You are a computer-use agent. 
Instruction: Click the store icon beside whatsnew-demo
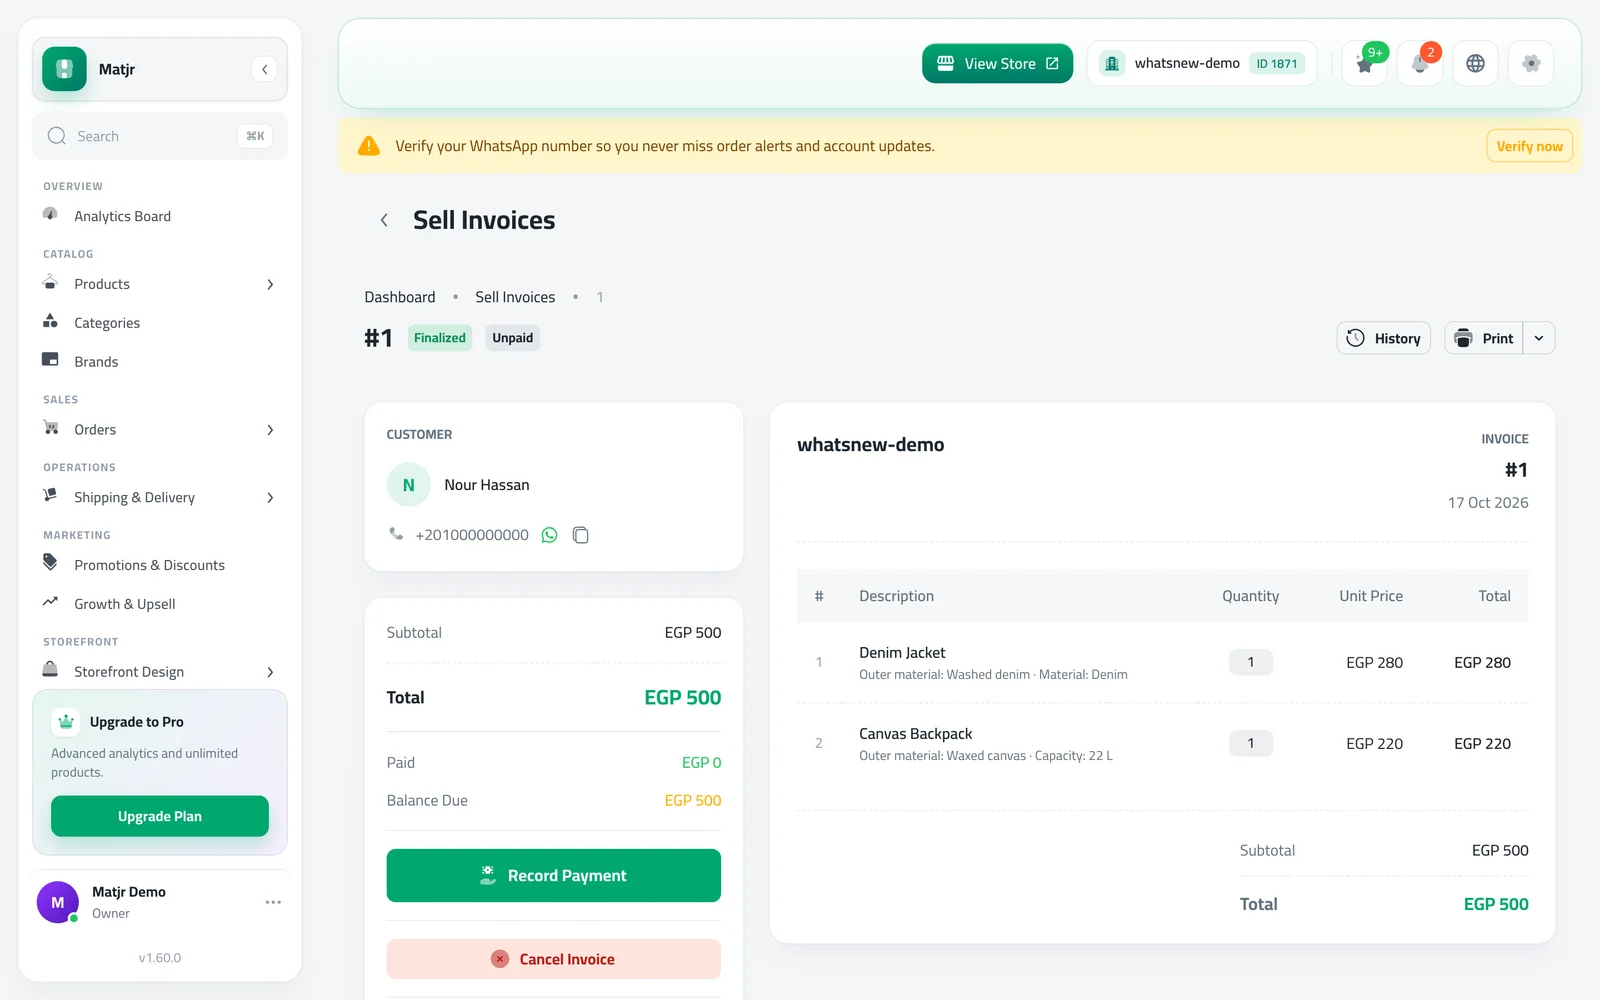1112,63
